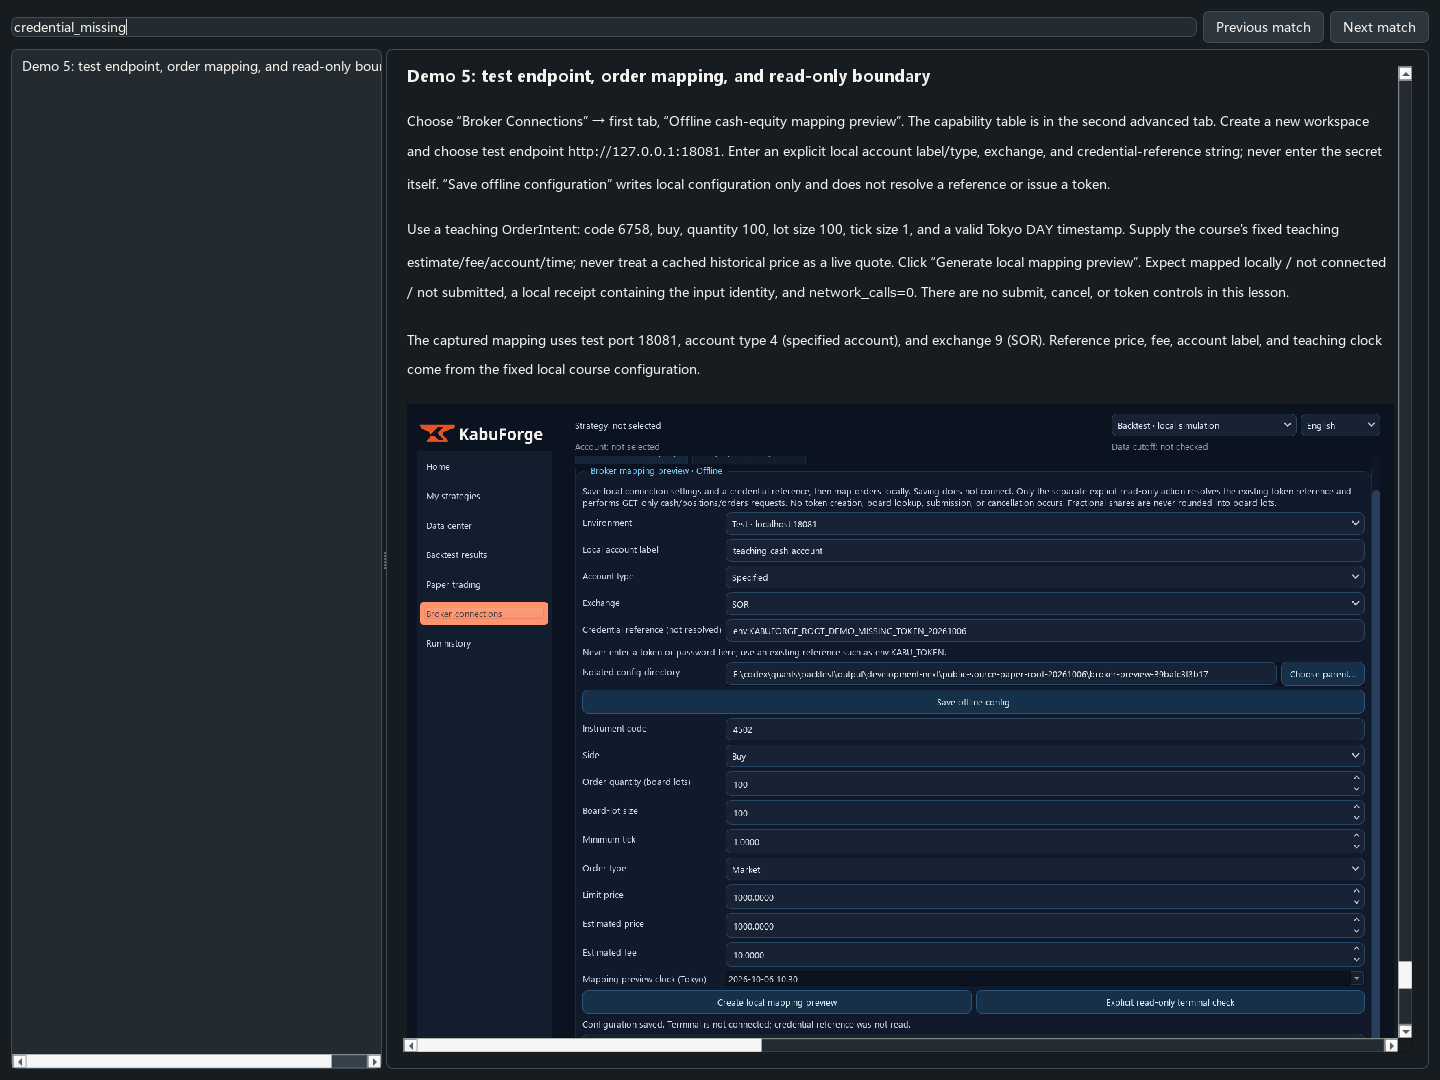
Task: Open the Backtest local simulation dropdown in the screenshot
Action: (x=1204, y=425)
